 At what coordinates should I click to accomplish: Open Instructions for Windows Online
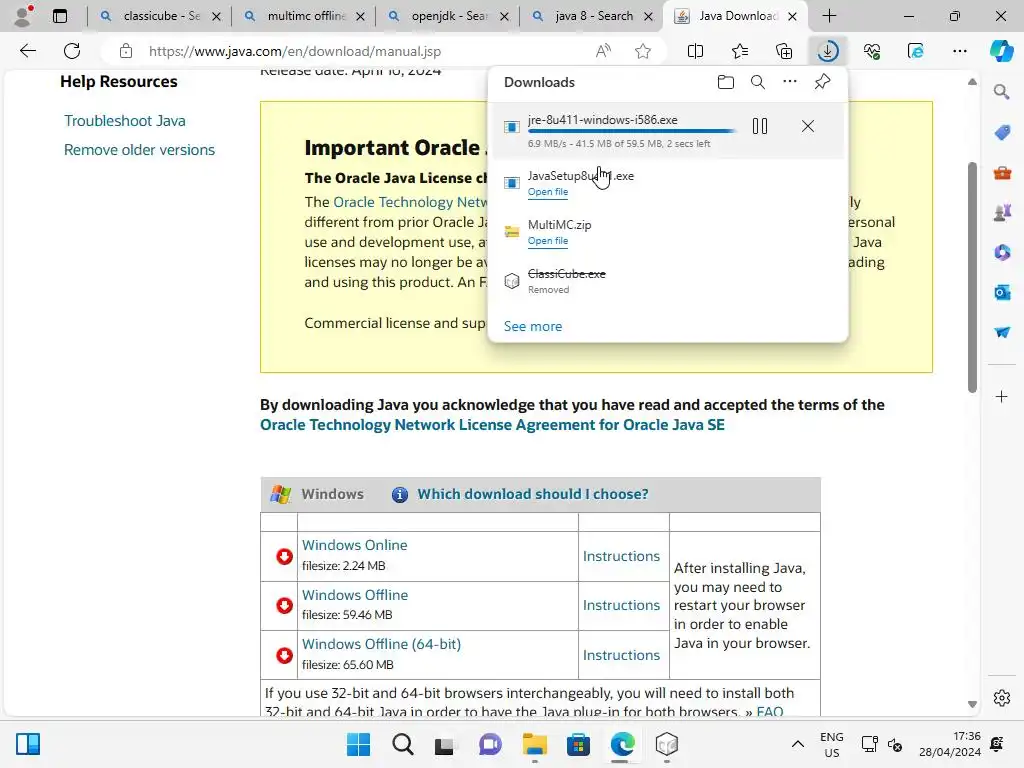(621, 556)
